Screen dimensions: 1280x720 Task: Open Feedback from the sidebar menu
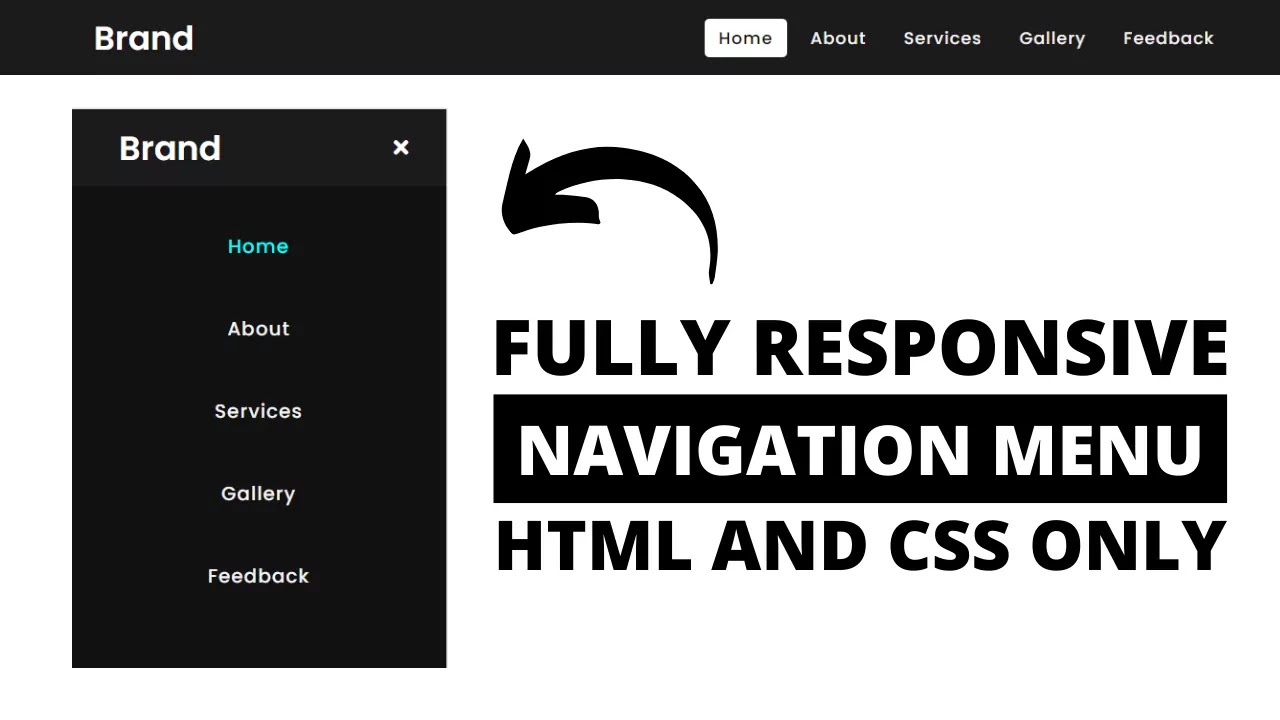click(x=258, y=575)
